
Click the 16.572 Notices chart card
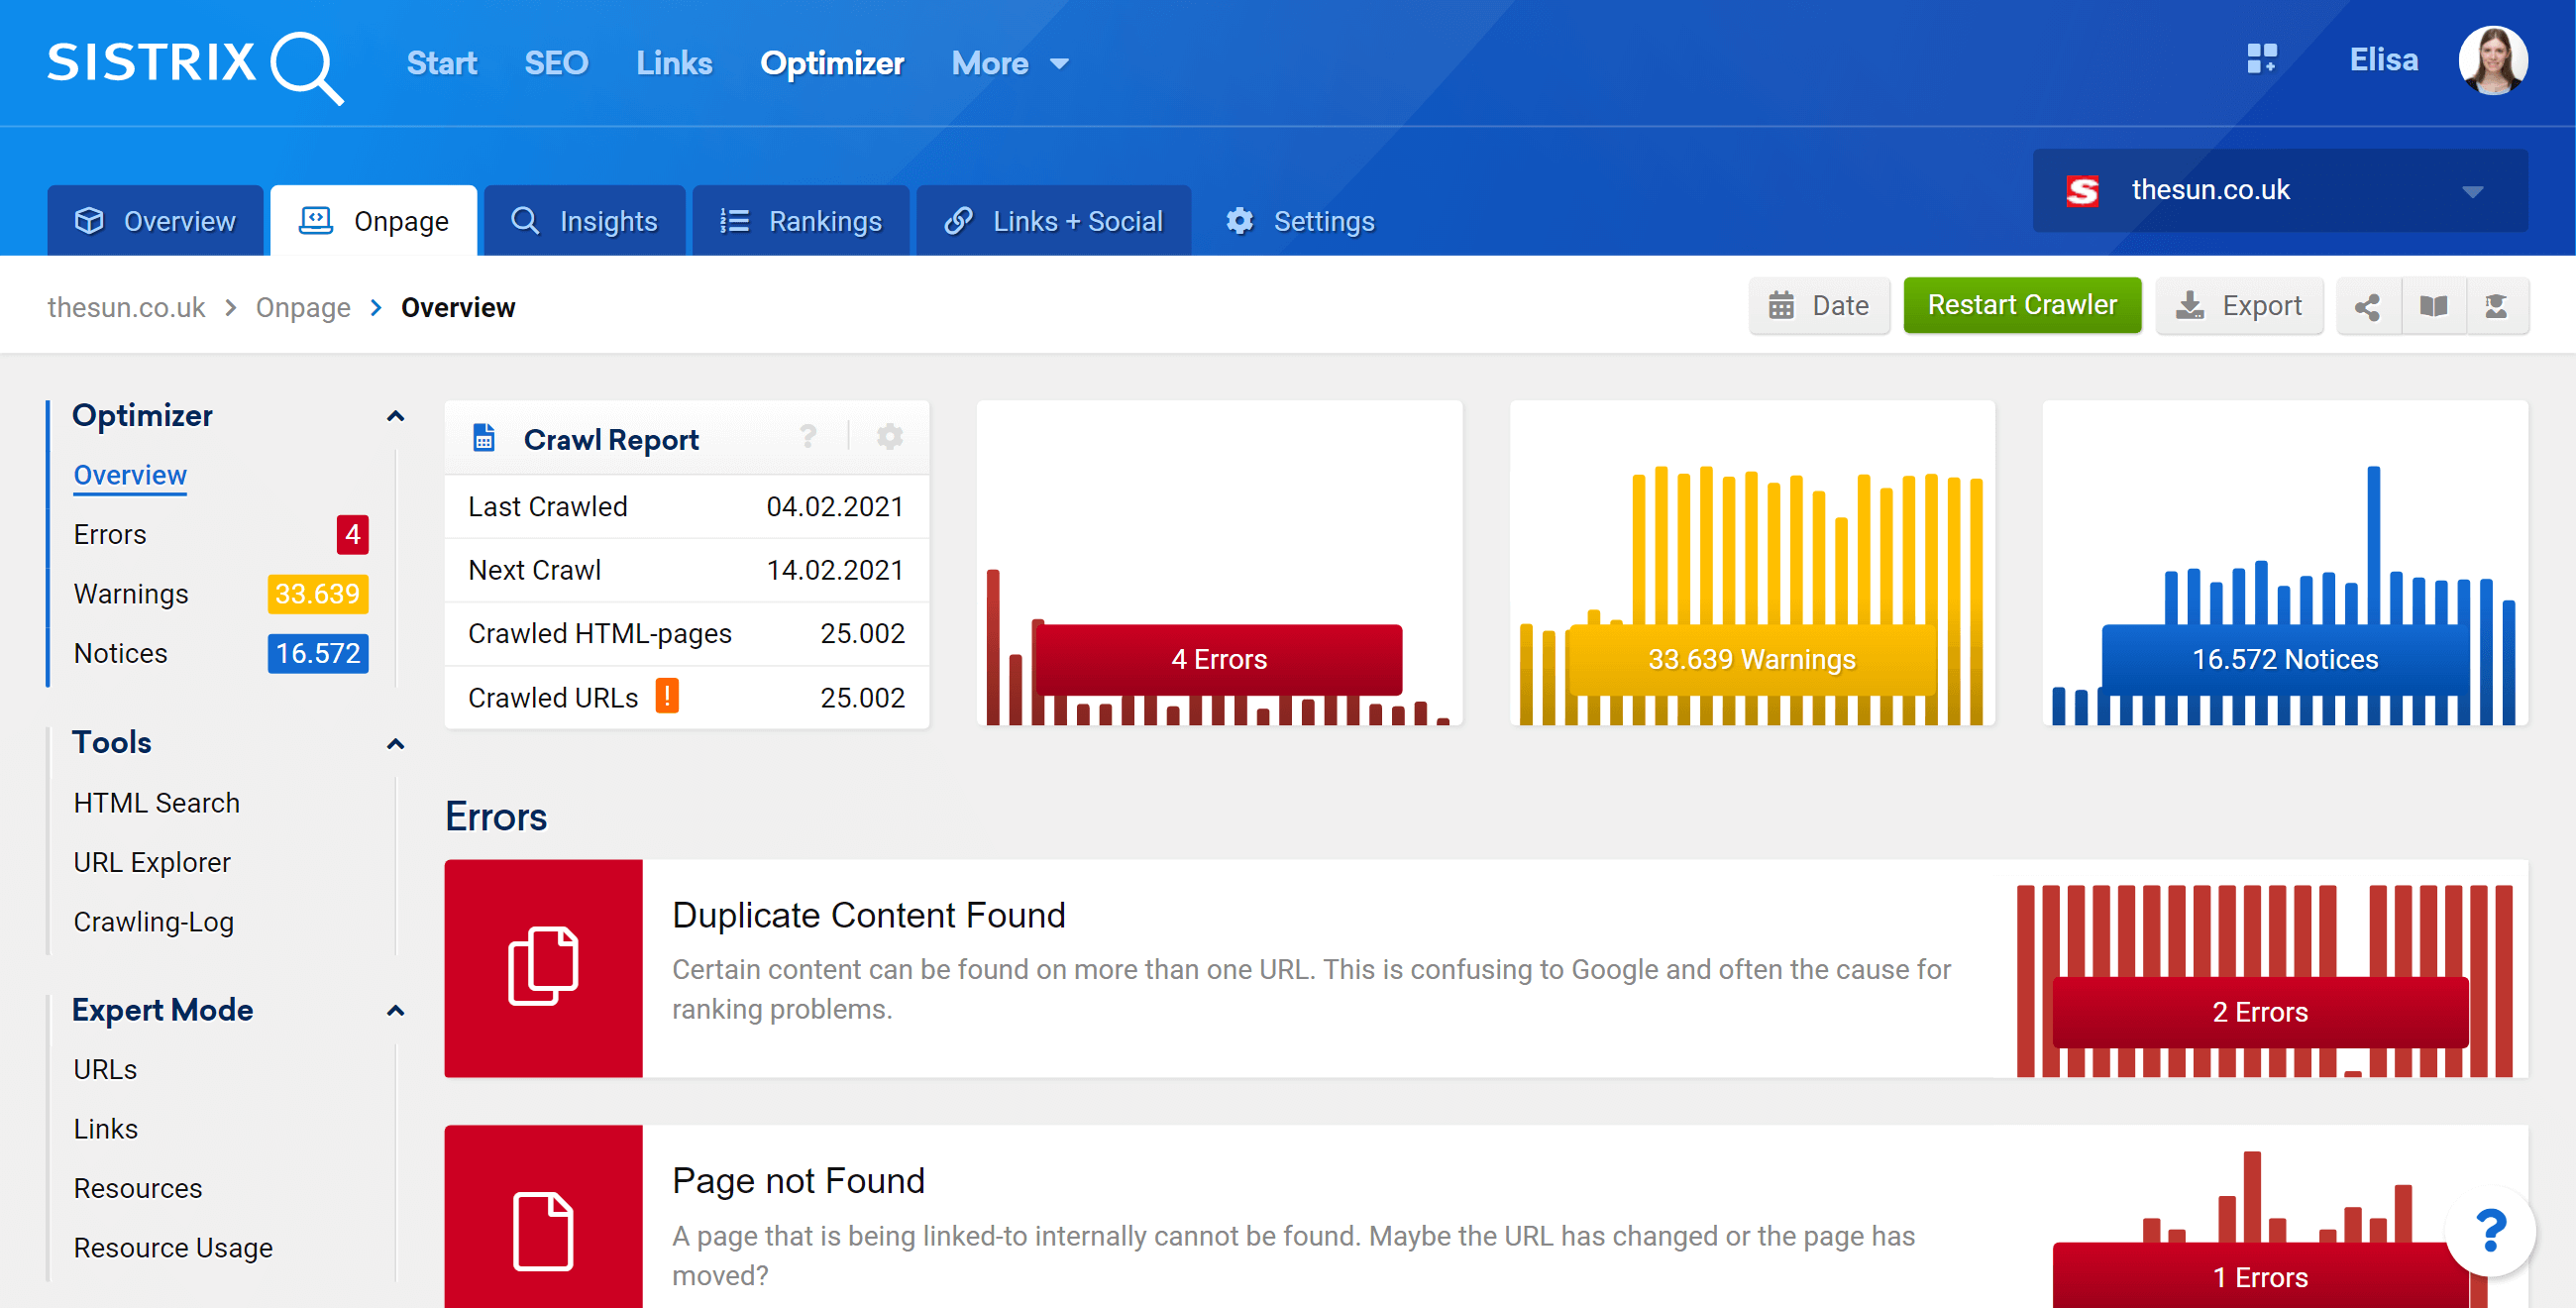click(x=2285, y=563)
